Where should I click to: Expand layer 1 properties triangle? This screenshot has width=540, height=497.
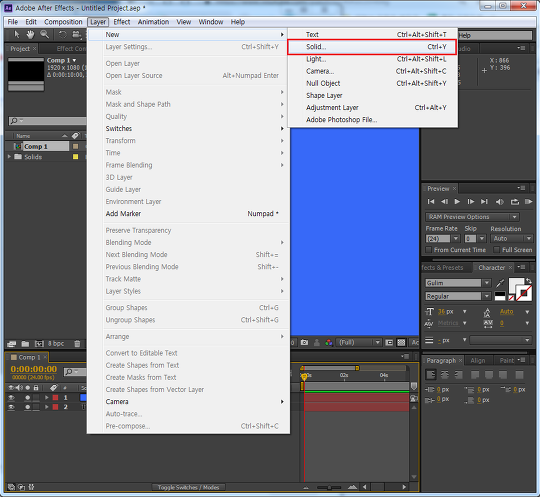click(x=47, y=397)
